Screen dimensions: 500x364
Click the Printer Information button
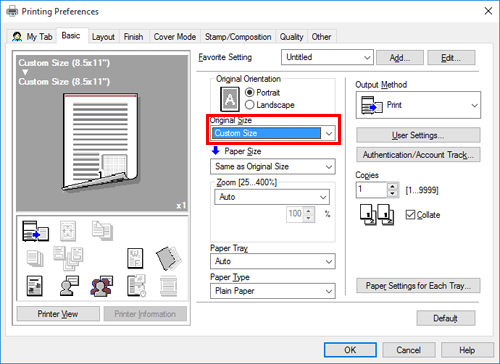(x=145, y=314)
